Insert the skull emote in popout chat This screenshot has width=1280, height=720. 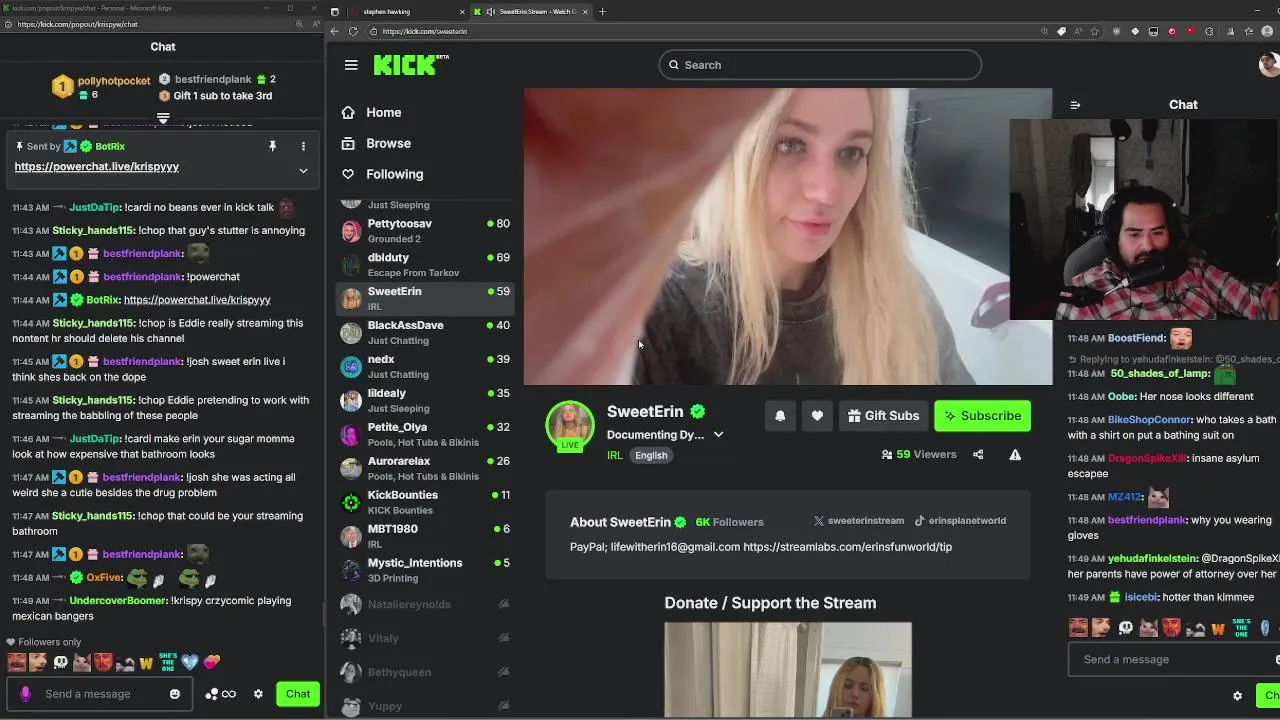60,662
